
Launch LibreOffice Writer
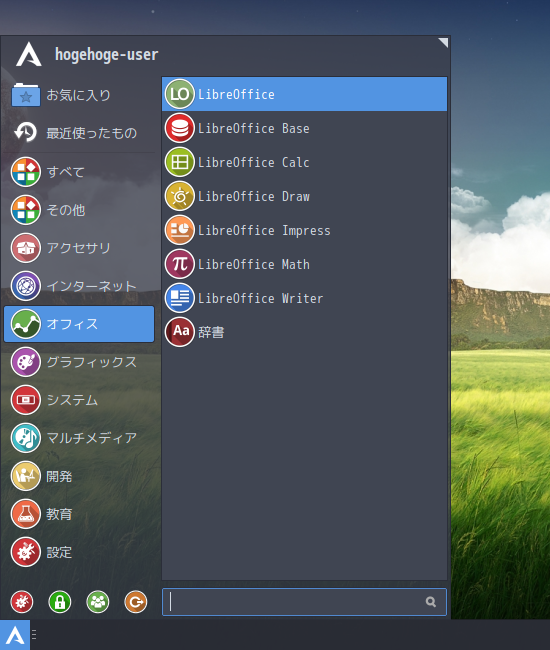pyautogui.click(x=304, y=298)
